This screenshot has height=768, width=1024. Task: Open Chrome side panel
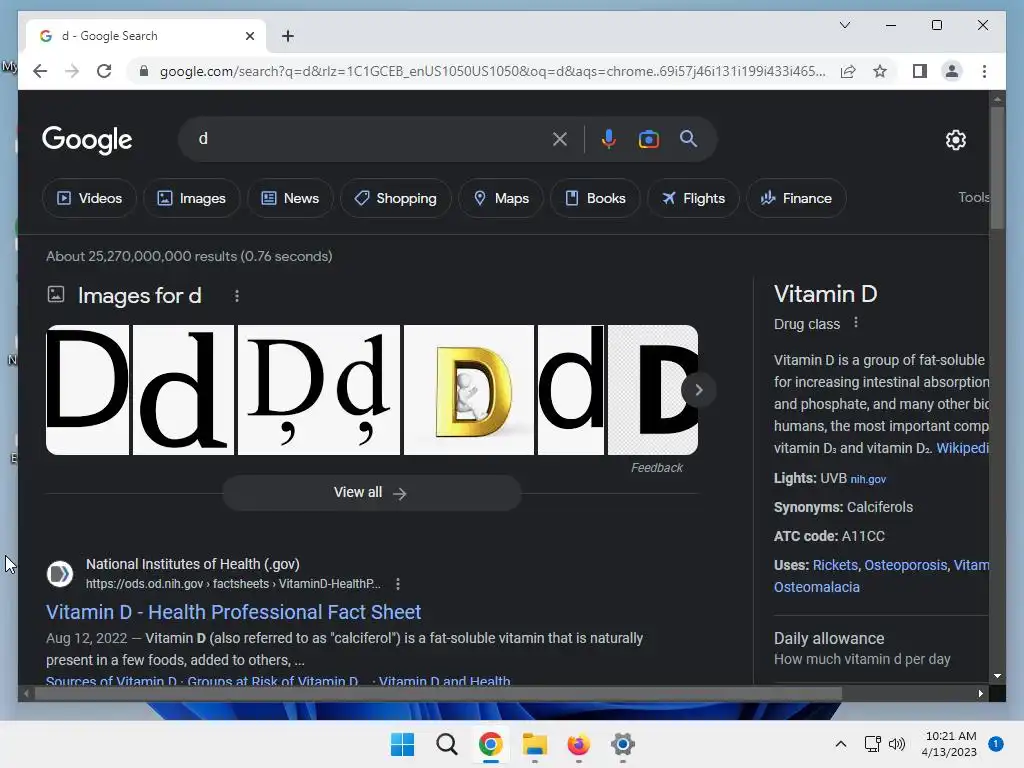pyautogui.click(x=920, y=71)
